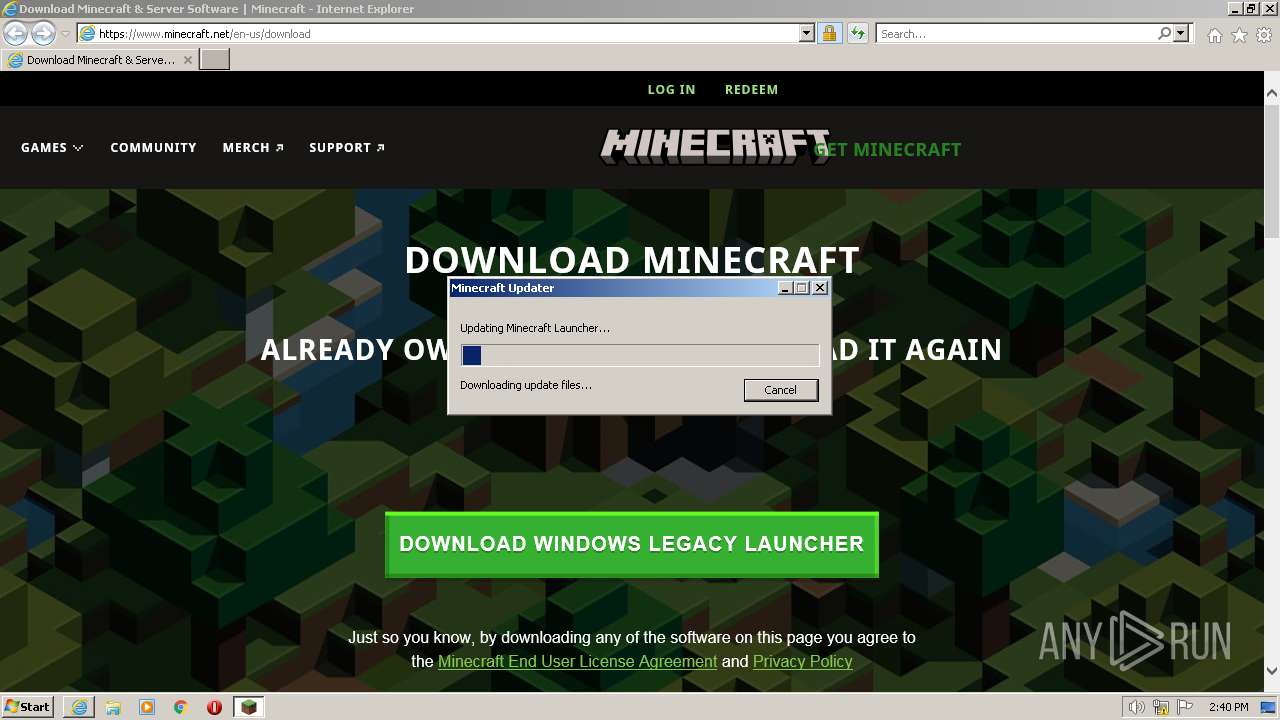Image resolution: width=1280 pixels, height=720 pixels.
Task: Click the browser Back arrow button
Action: click(x=15, y=33)
